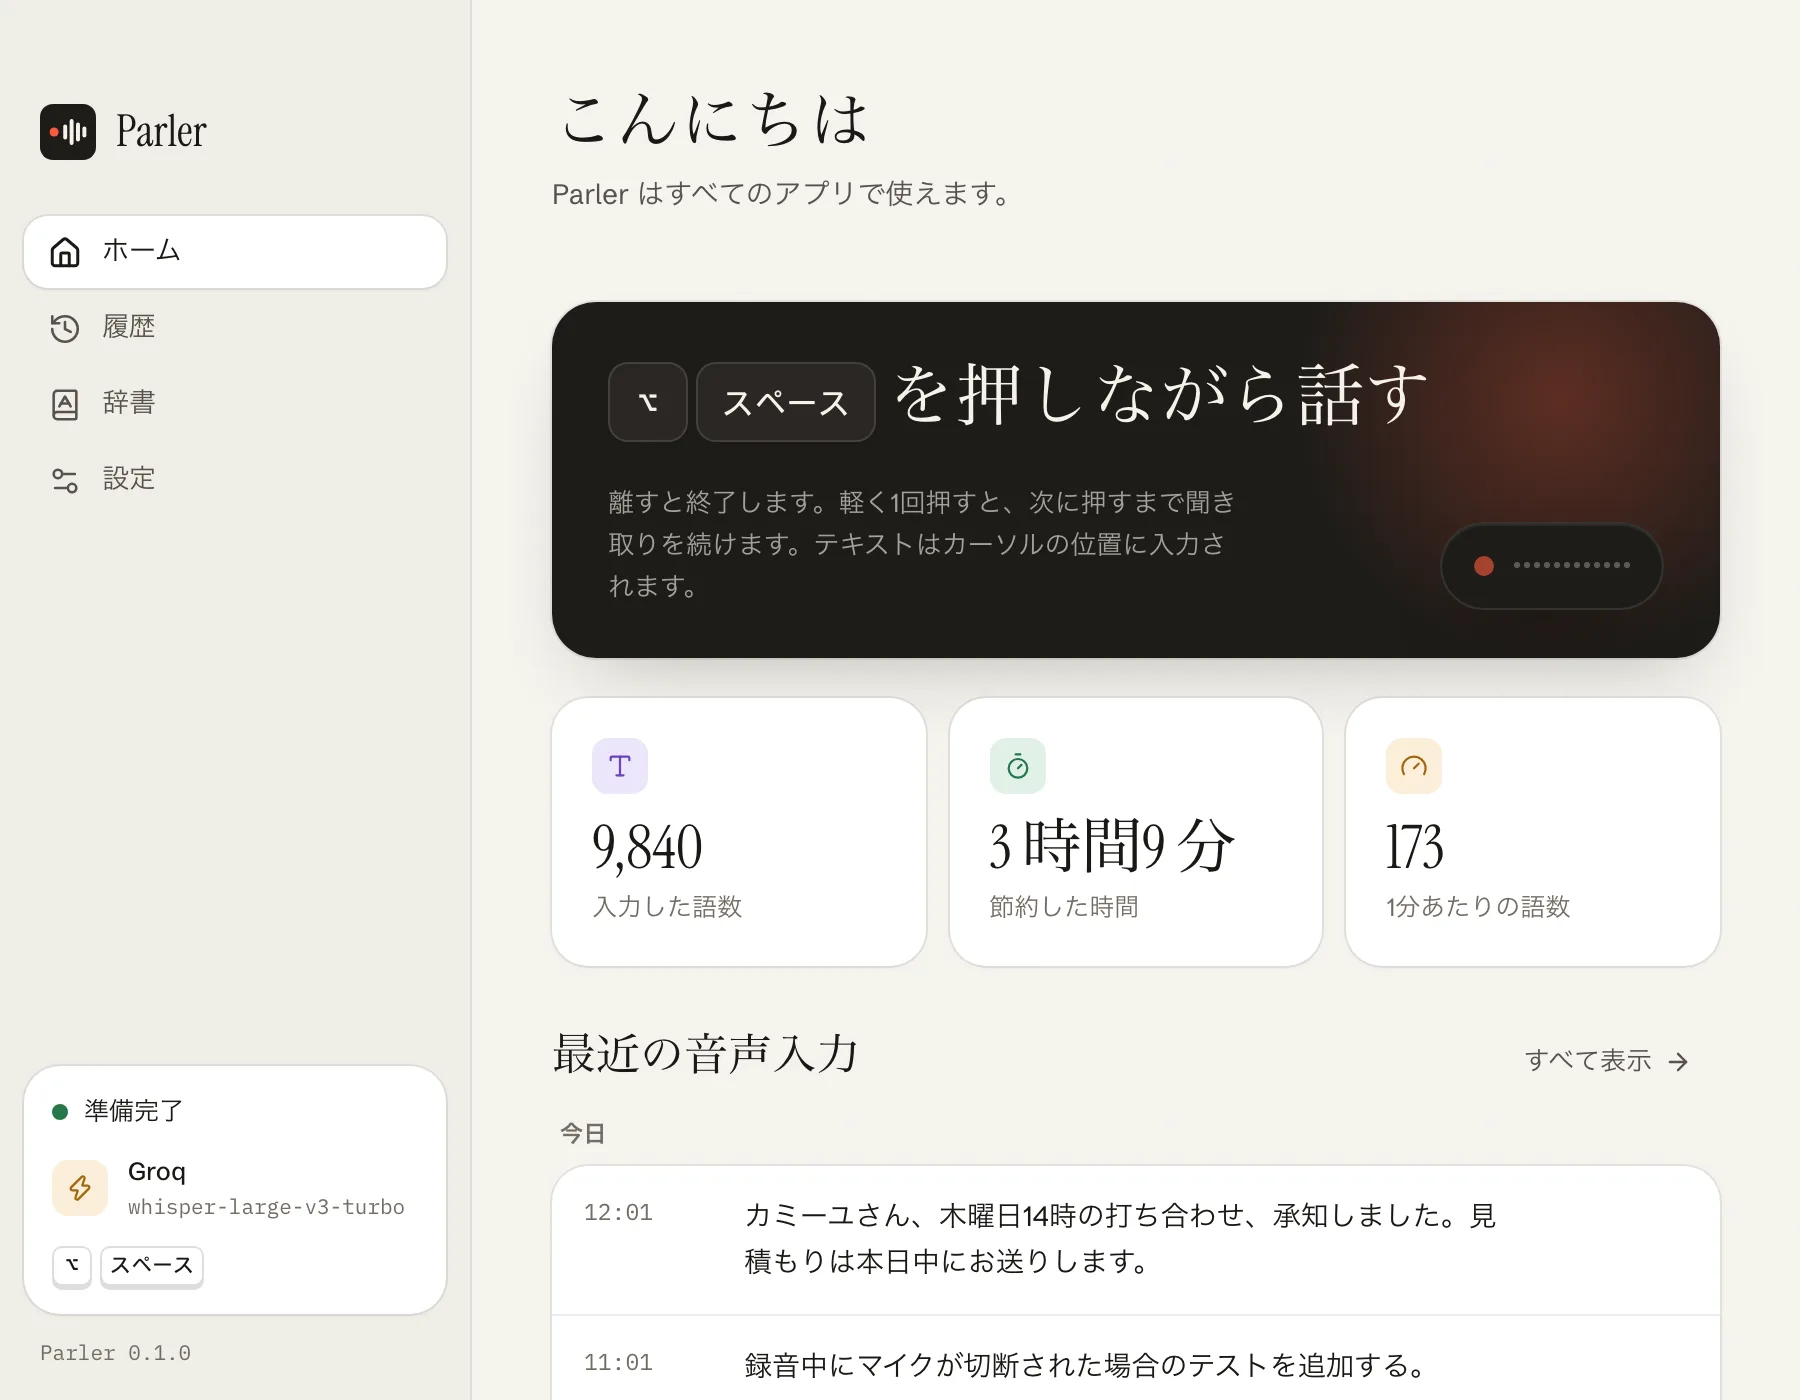Click the 節約した時間 label
This screenshot has width=1800, height=1400.
point(1064,907)
